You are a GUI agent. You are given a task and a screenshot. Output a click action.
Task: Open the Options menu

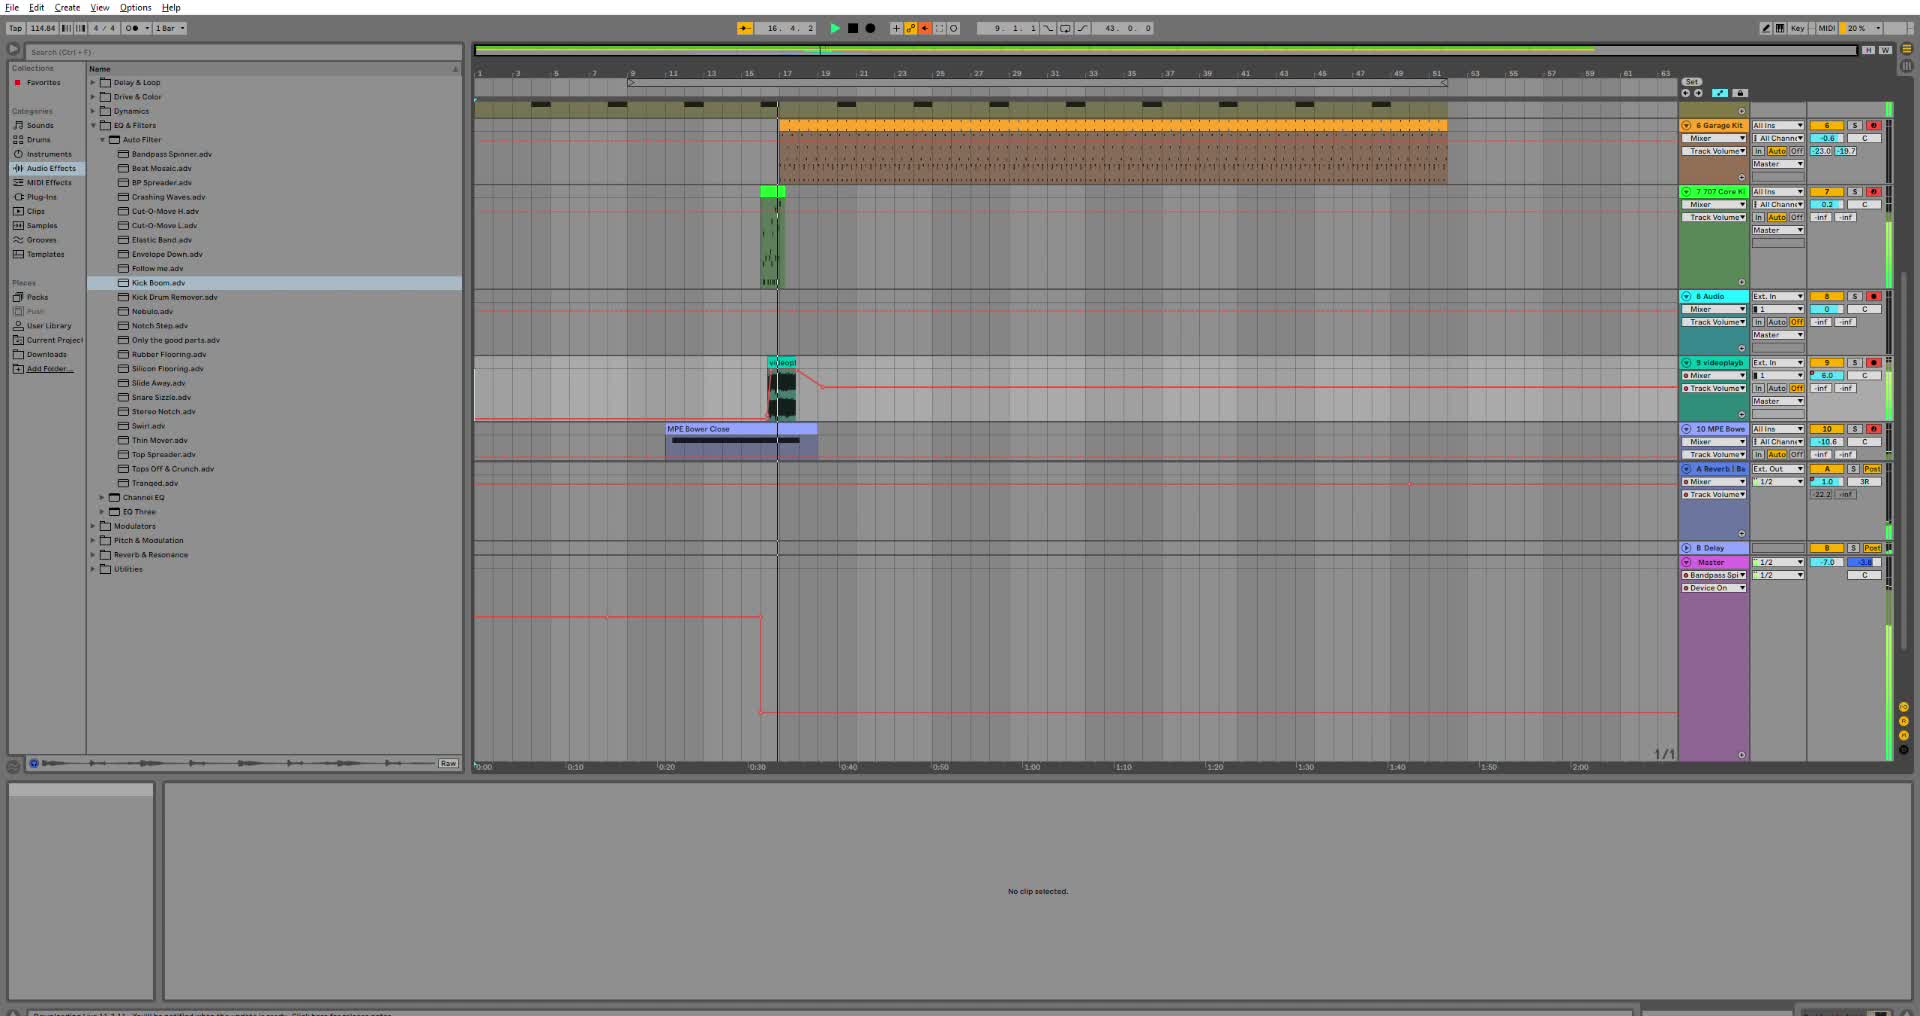tap(135, 7)
